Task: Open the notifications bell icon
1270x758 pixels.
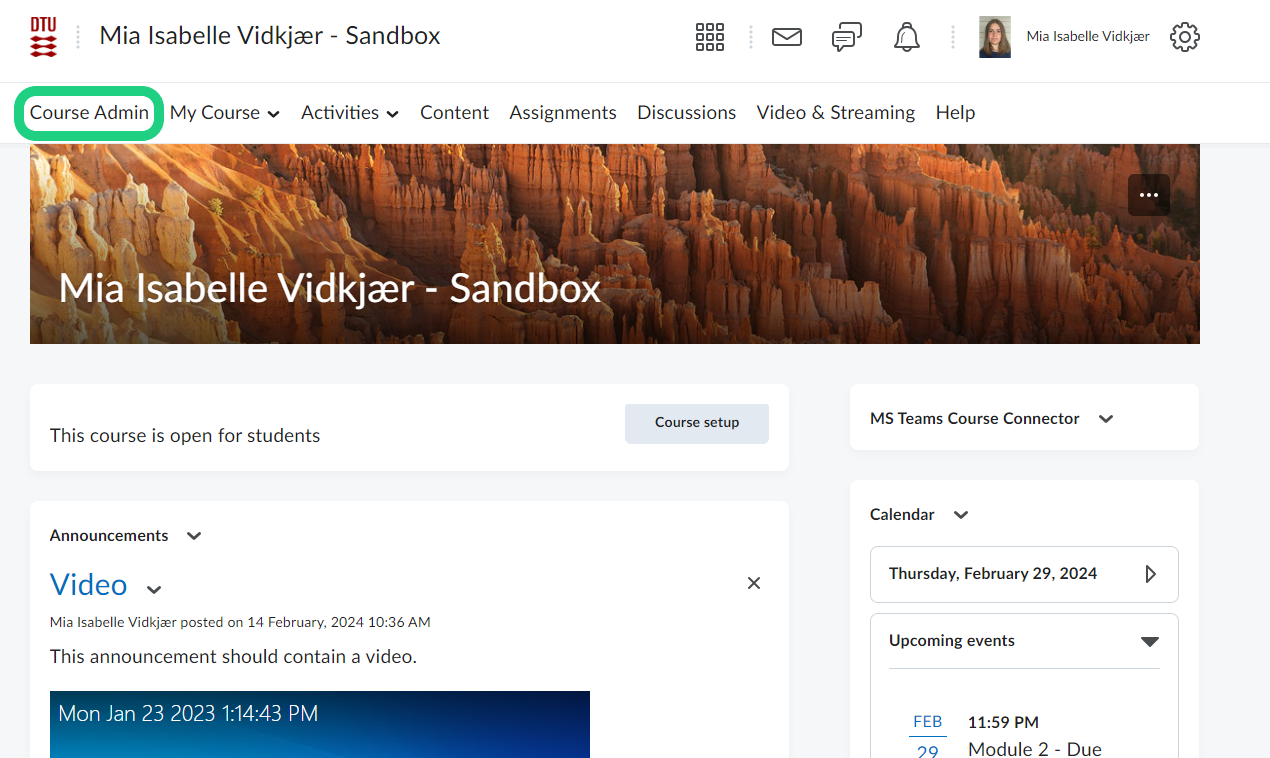Action: point(907,37)
